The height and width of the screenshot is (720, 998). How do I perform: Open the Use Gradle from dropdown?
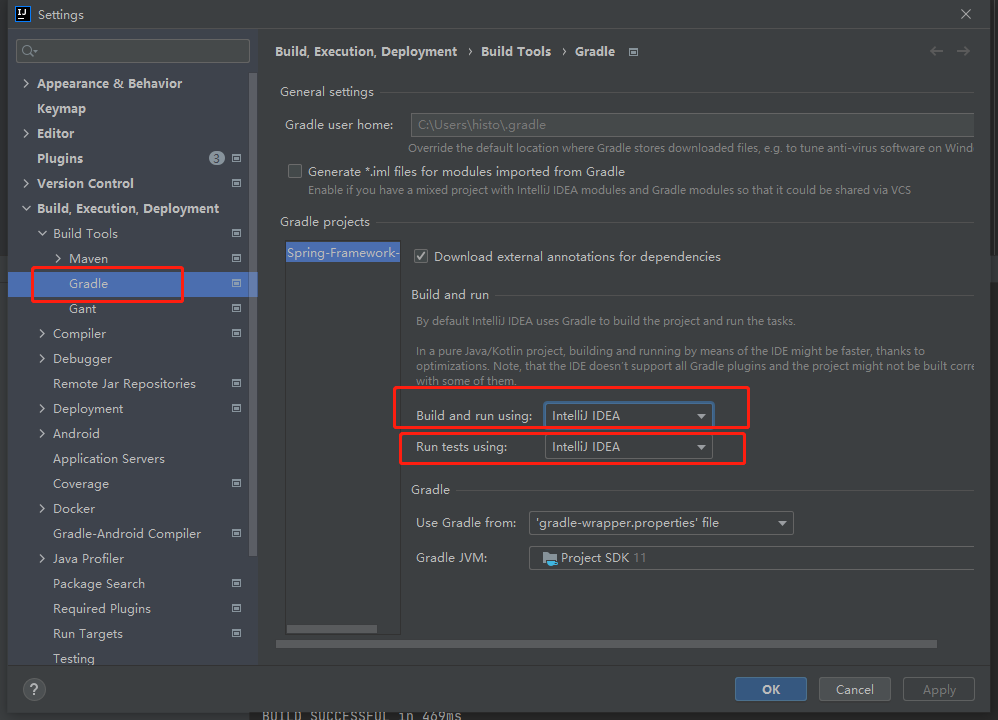(x=661, y=523)
